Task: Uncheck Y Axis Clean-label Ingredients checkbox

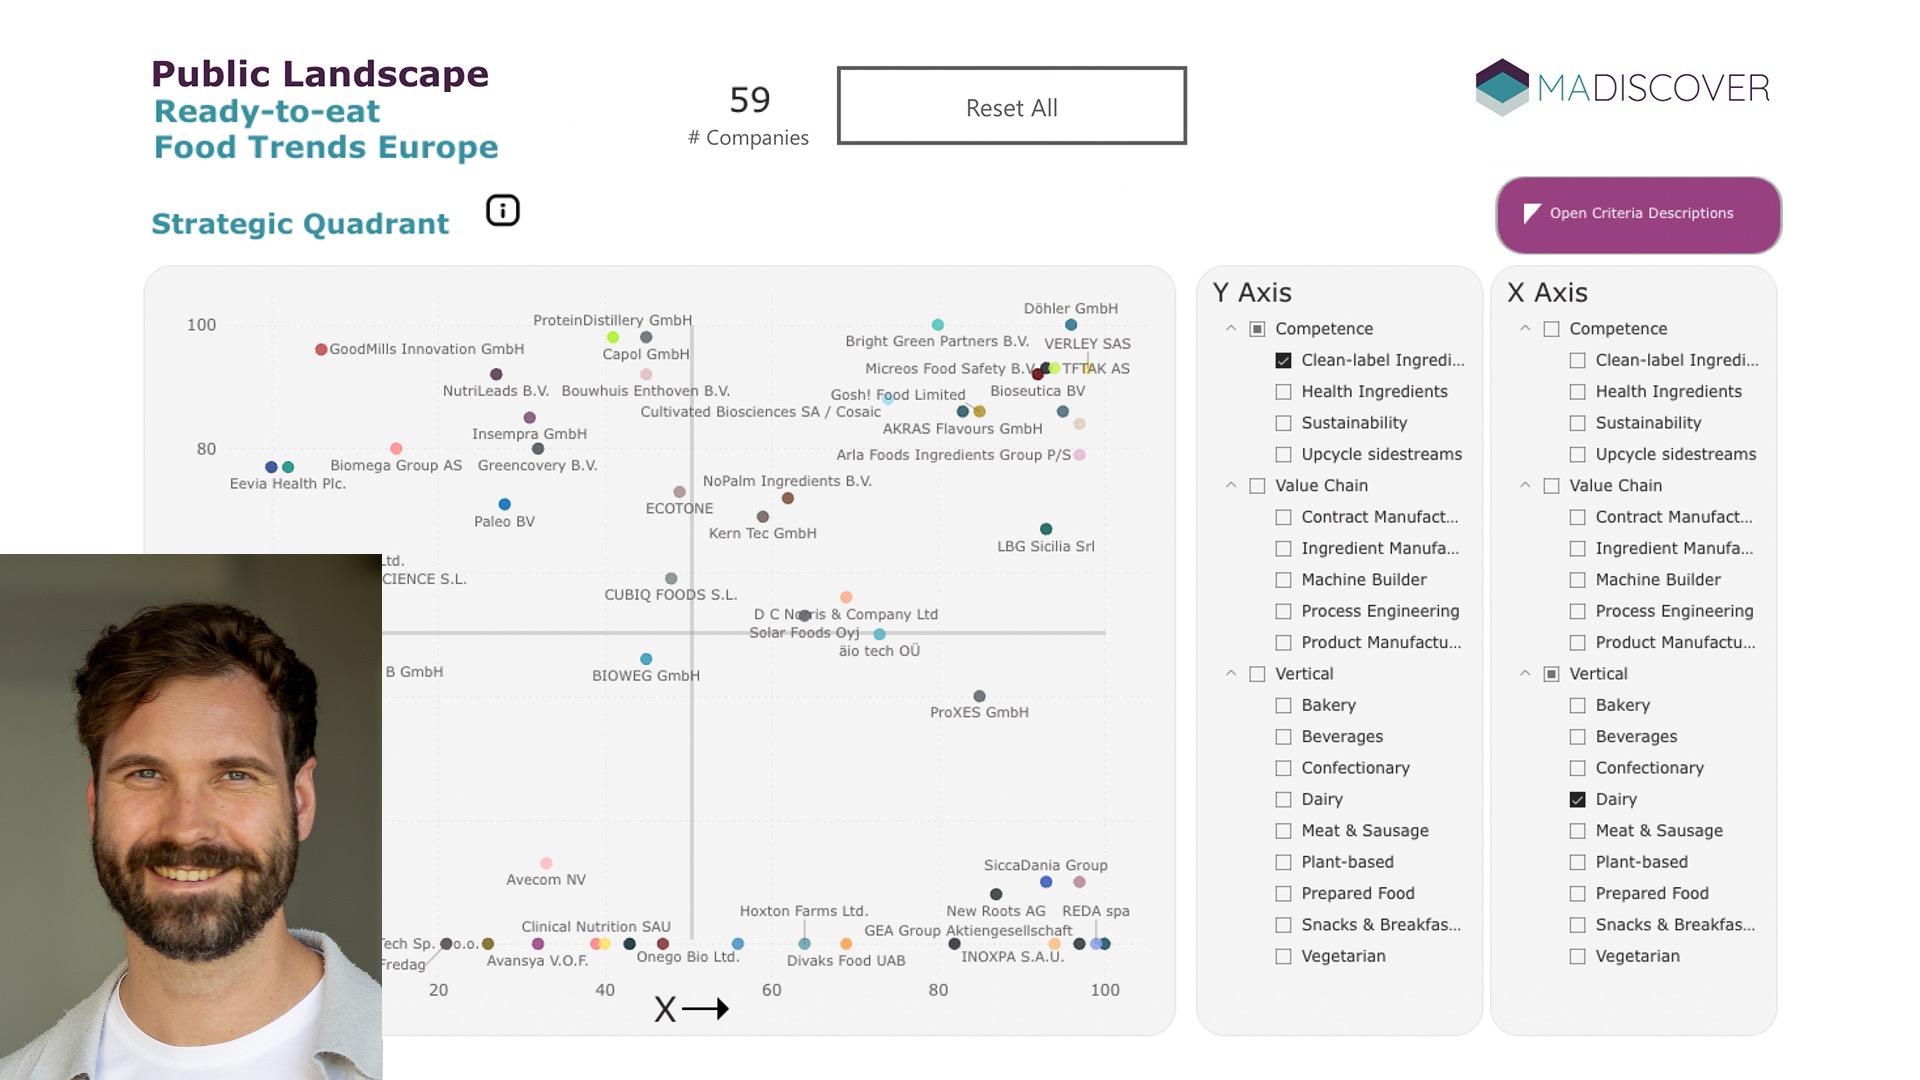Action: click(x=1283, y=360)
